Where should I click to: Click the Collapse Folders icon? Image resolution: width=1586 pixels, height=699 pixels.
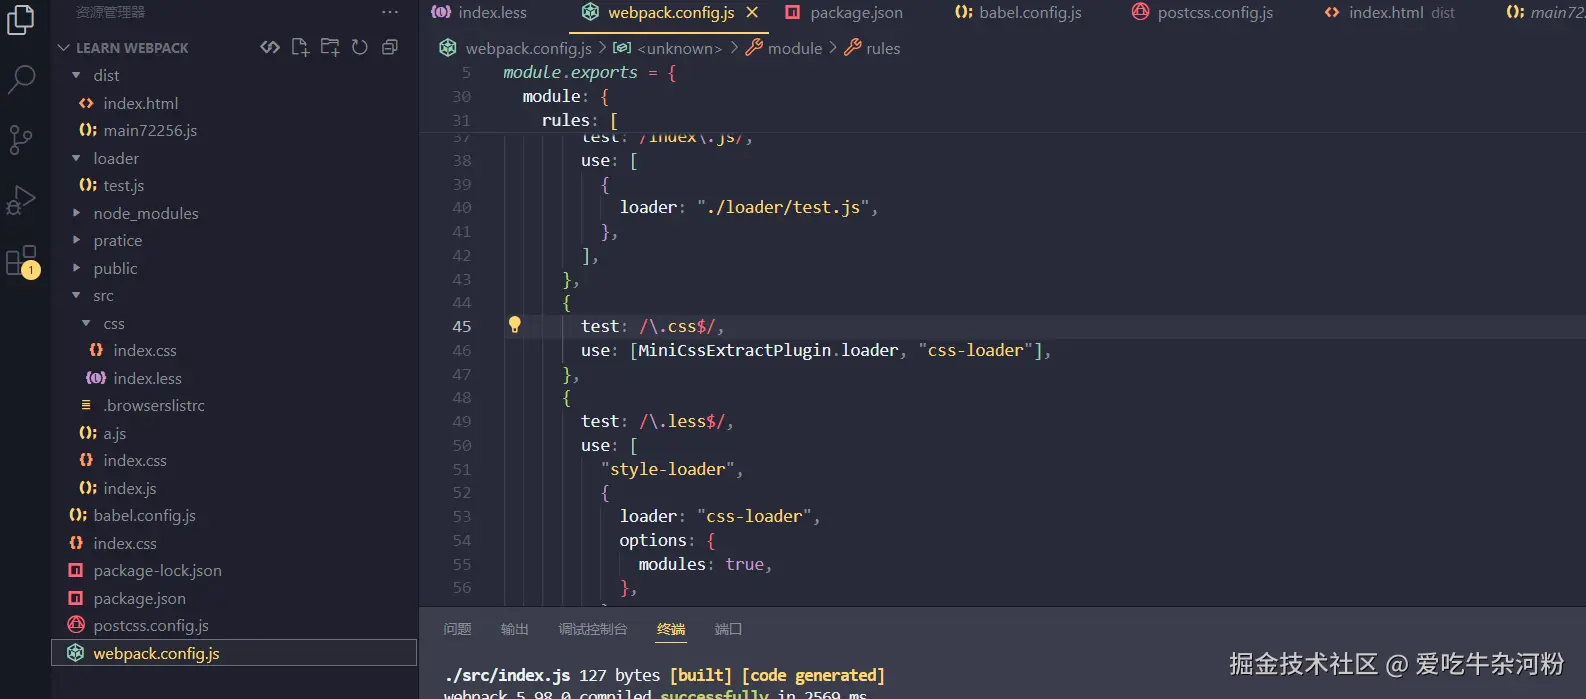coord(390,47)
